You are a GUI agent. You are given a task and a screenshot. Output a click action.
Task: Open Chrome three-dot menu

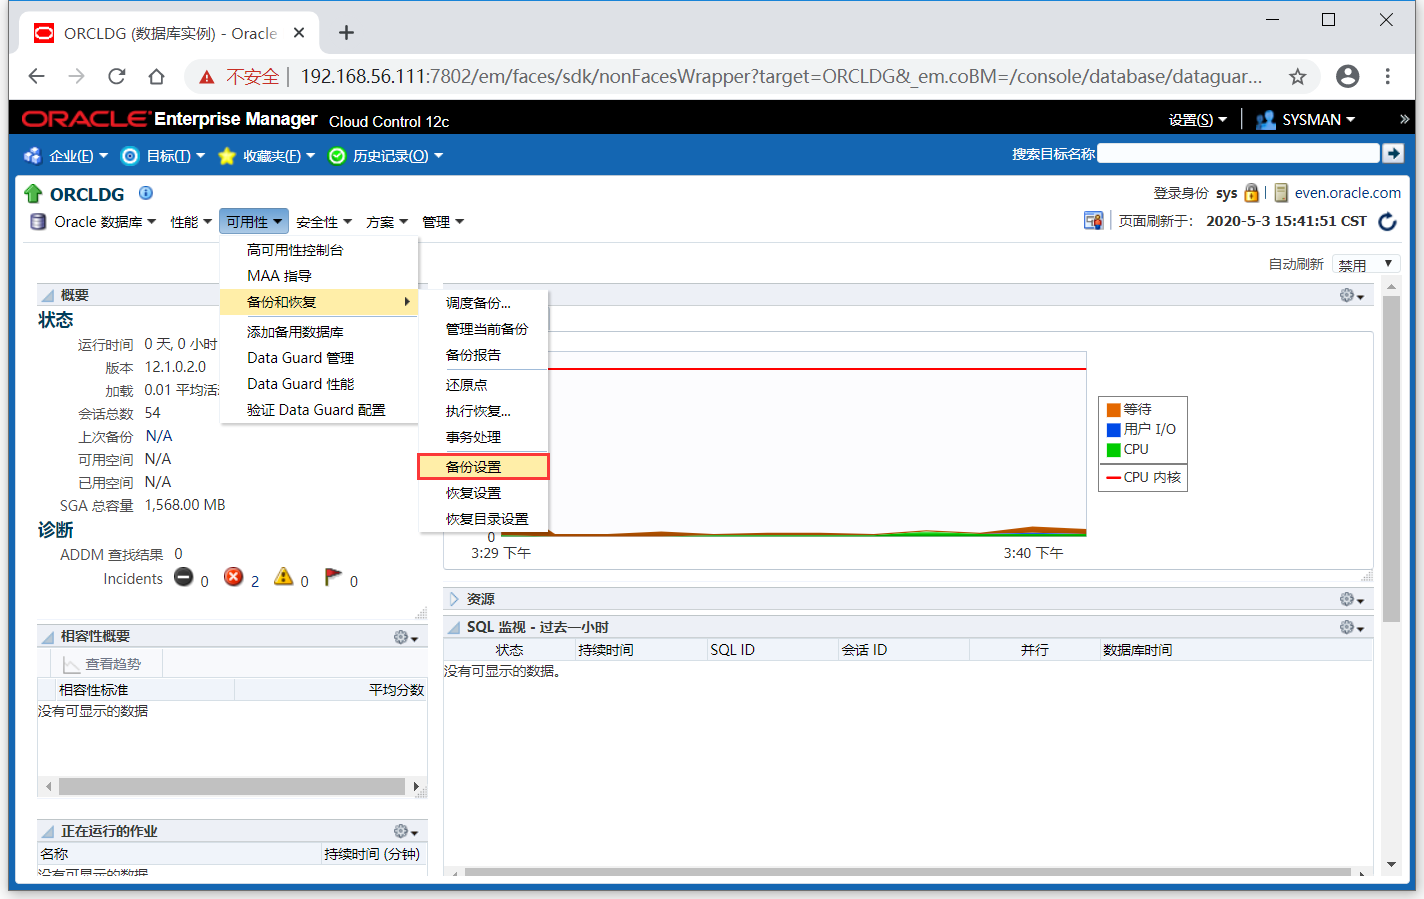pos(1388,76)
